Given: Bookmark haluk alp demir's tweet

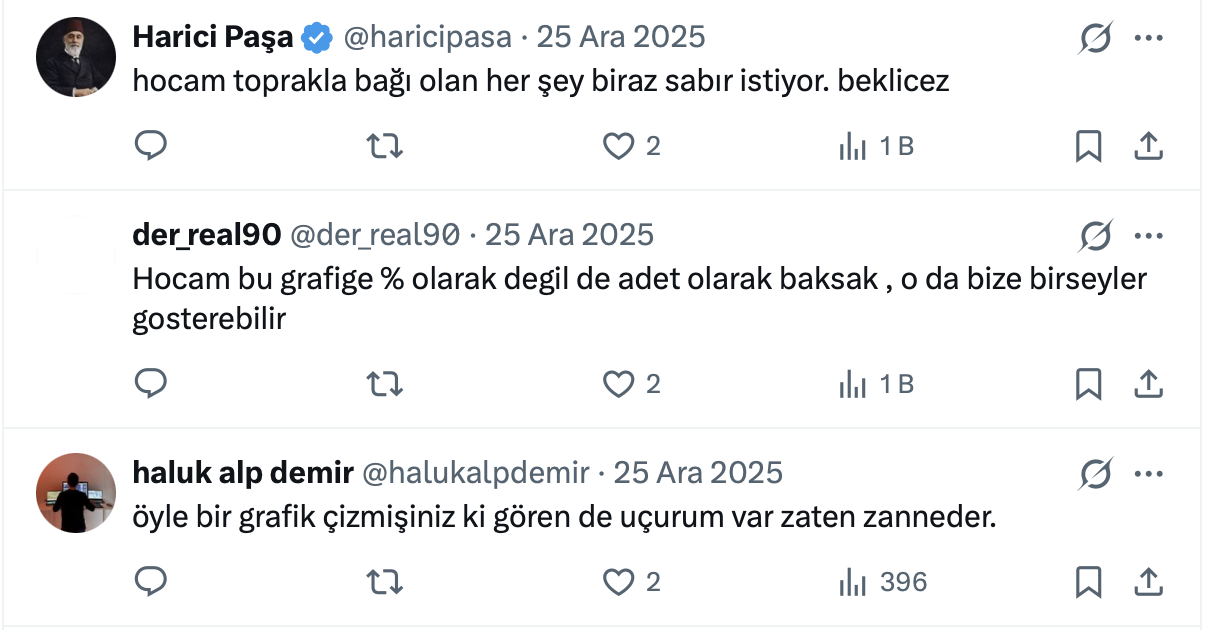Looking at the screenshot, I should [x=1088, y=581].
